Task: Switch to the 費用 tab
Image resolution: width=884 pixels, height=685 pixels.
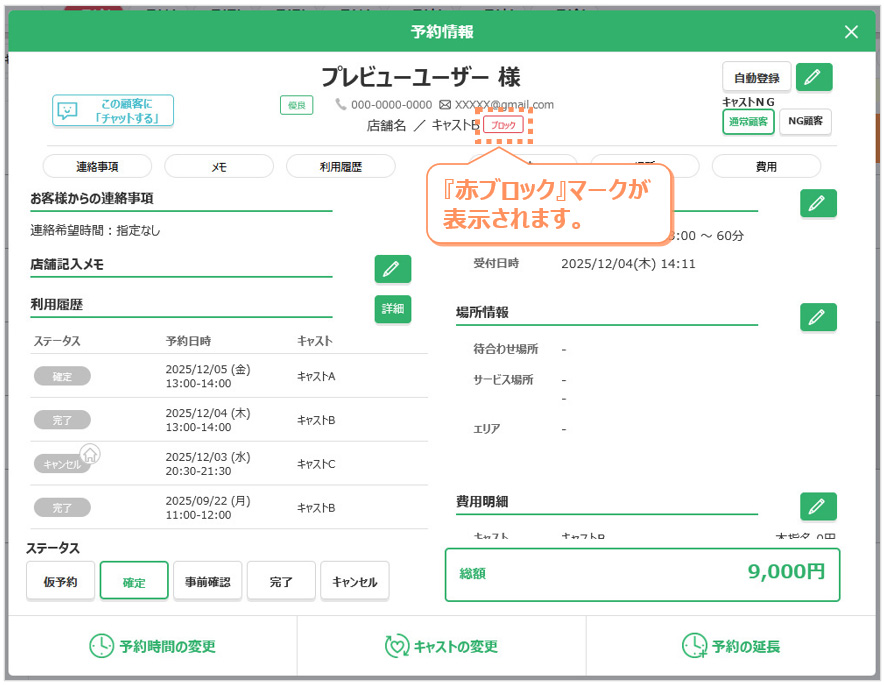Action: [765, 167]
